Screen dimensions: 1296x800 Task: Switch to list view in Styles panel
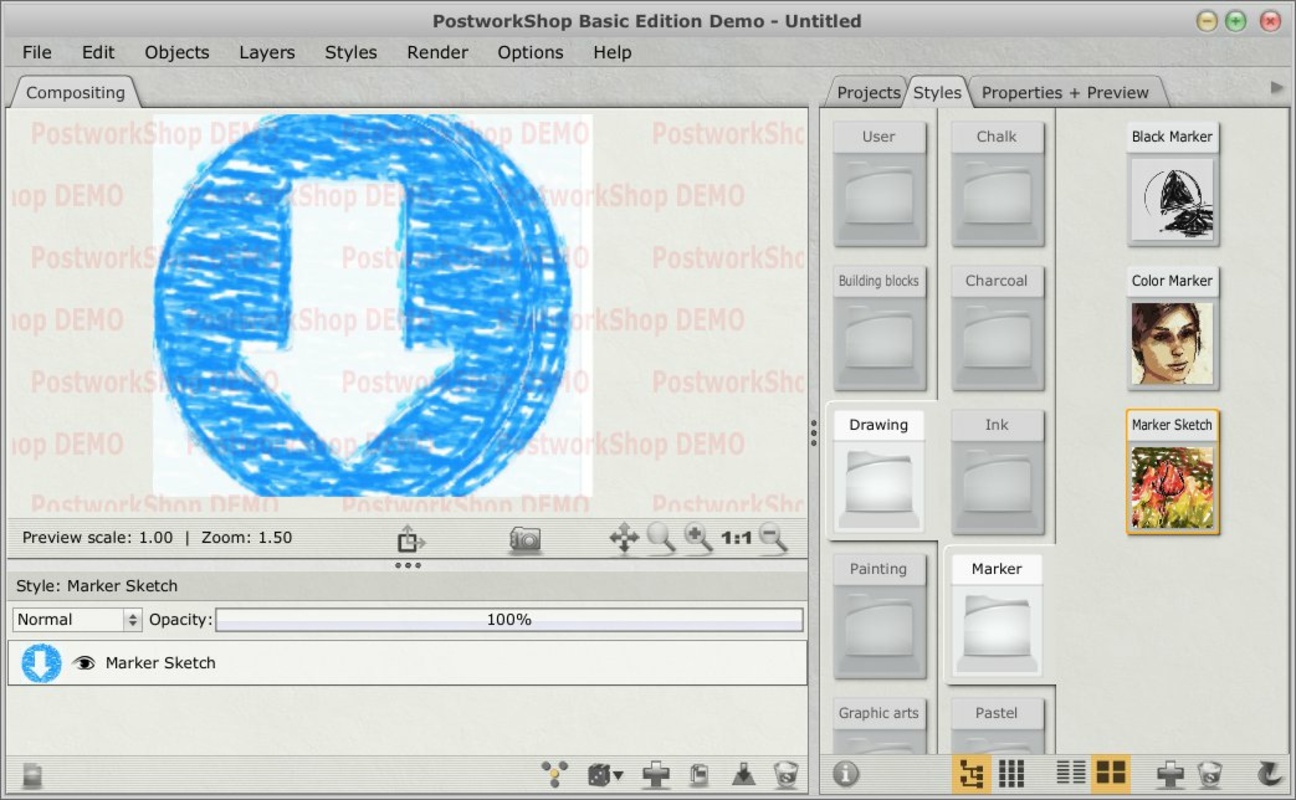point(1071,772)
